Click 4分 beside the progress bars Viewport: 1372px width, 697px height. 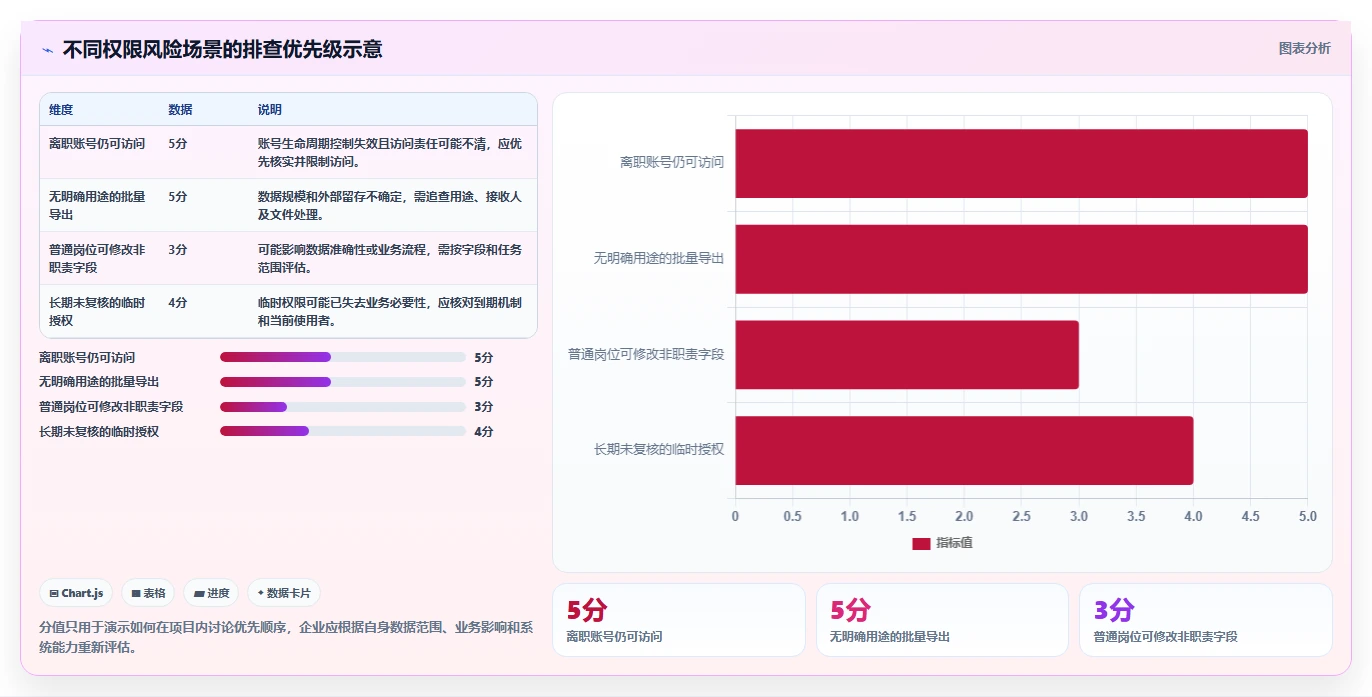coord(484,432)
